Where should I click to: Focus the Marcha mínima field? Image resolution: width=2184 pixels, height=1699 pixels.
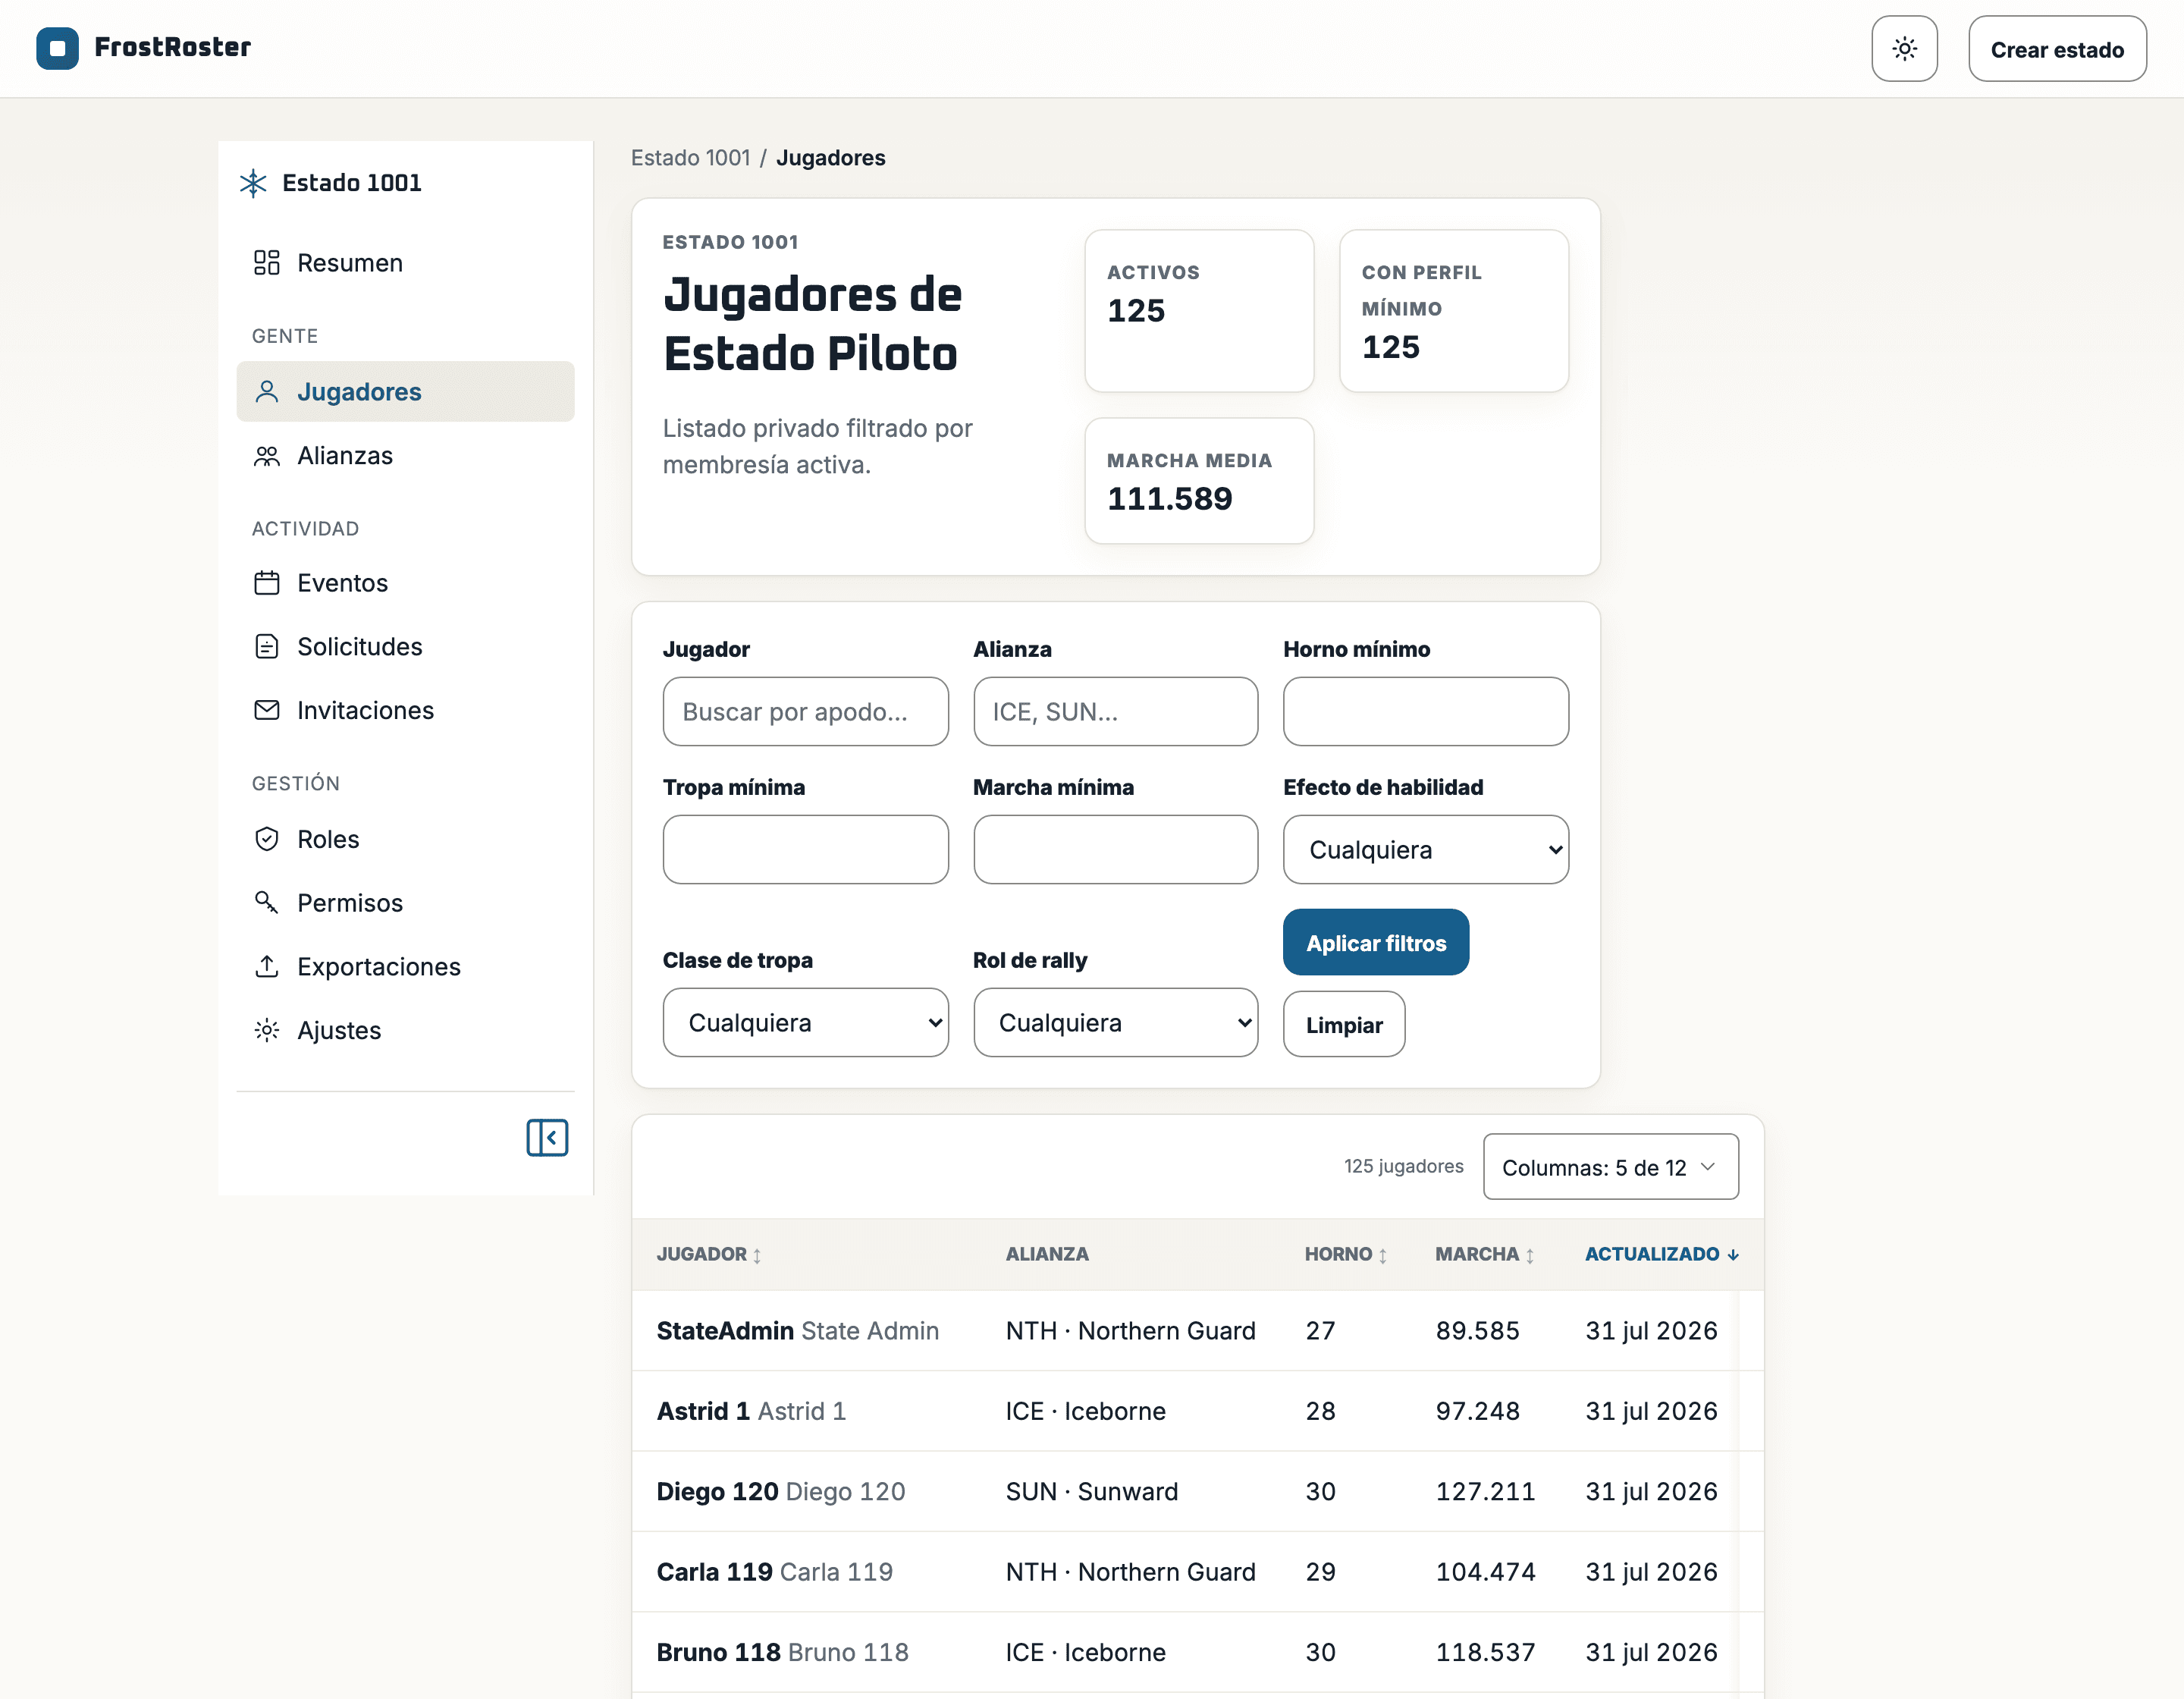tap(1116, 850)
